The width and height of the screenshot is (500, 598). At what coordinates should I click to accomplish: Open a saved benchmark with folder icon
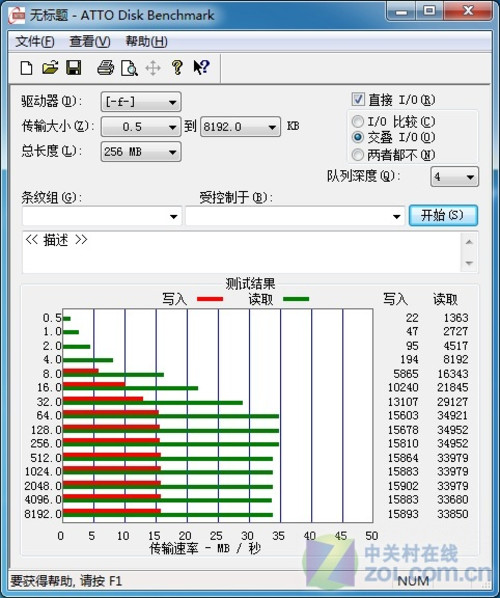click(x=50, y=68)
